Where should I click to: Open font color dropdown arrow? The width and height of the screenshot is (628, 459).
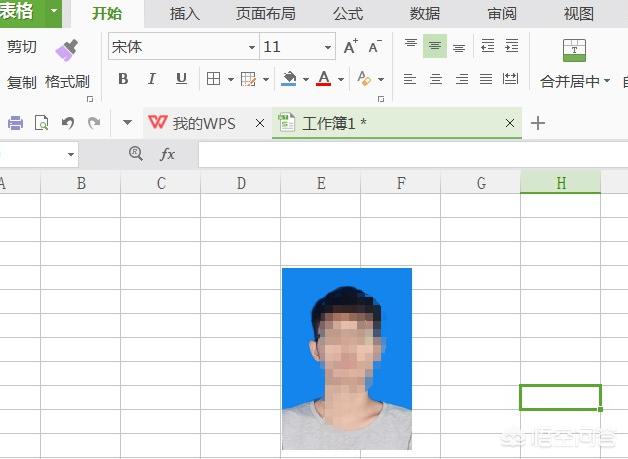tap(341, 79)
